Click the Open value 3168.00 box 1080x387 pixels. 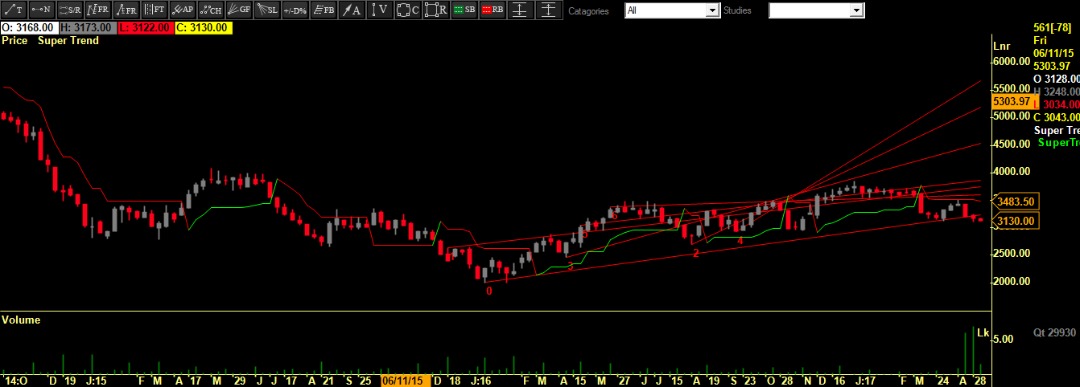point(29,28)
